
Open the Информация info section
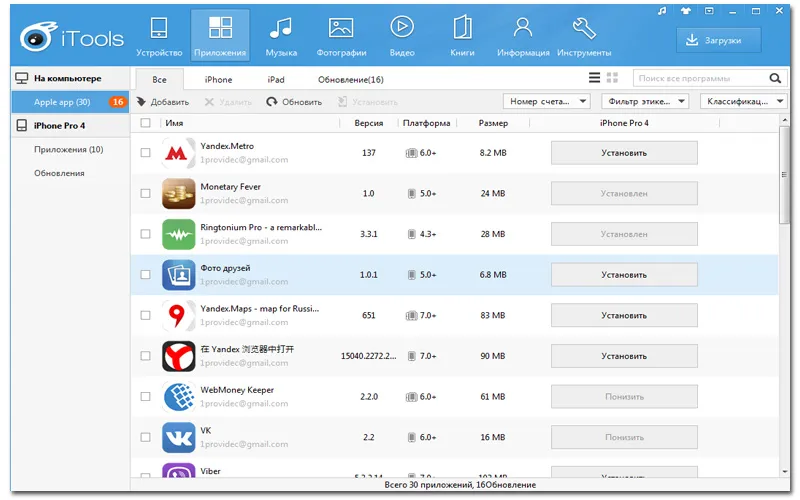click(x=523, y=36)
